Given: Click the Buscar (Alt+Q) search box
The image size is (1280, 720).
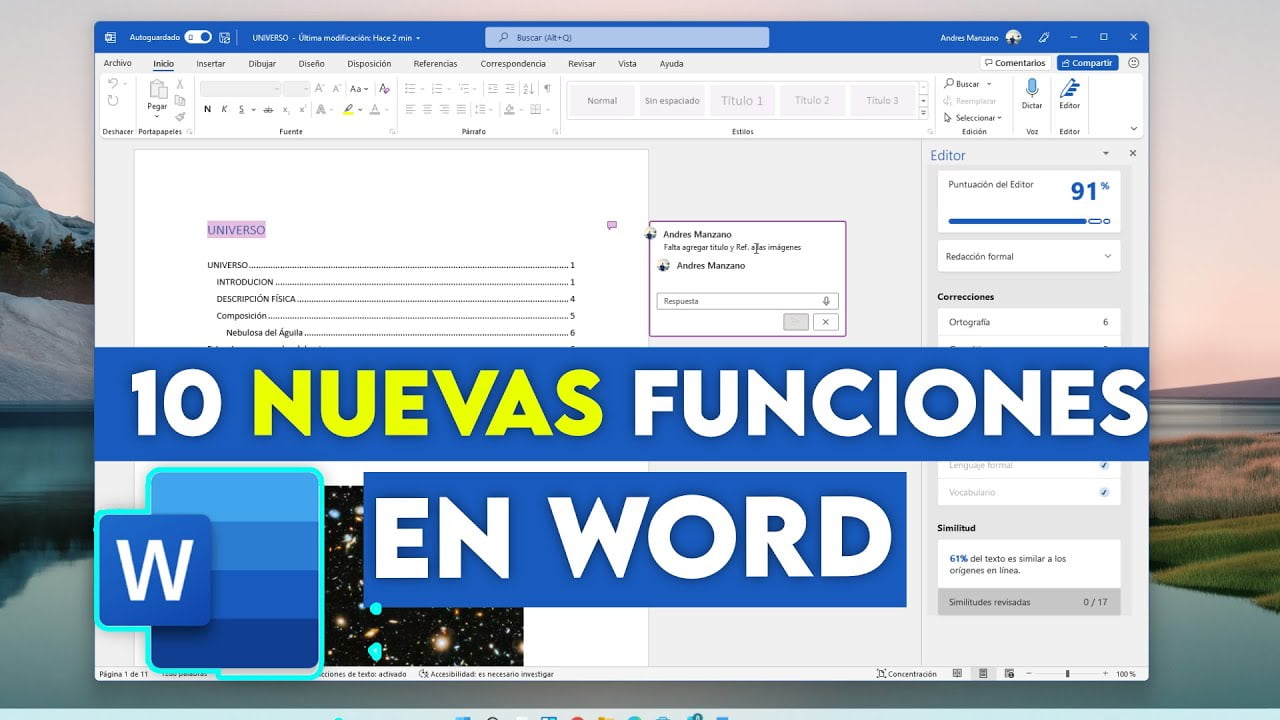Looking at the screenshot, I should click(627, 37).
